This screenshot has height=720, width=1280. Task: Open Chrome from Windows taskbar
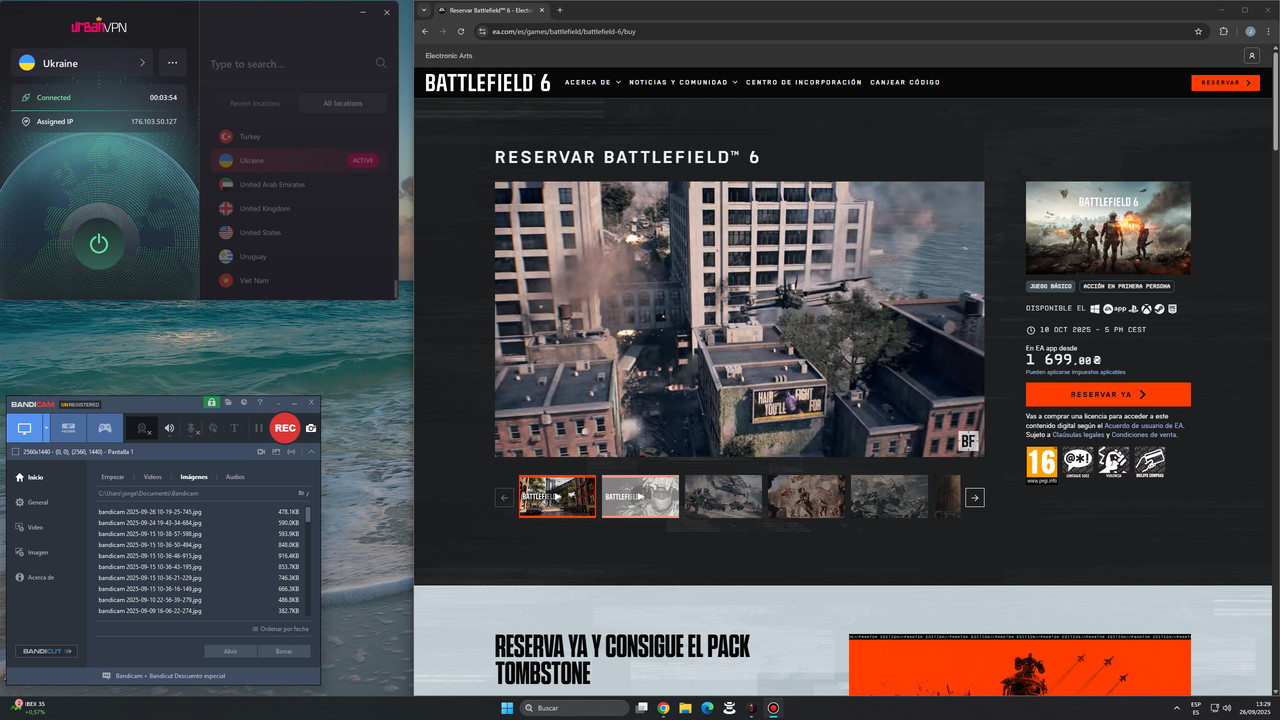663,708
